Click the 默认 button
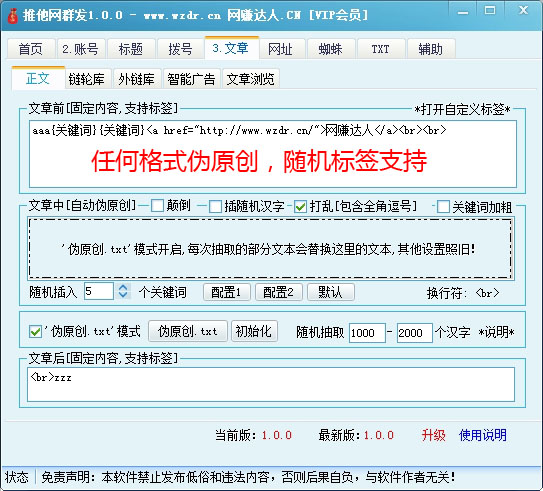 [331, 292]
